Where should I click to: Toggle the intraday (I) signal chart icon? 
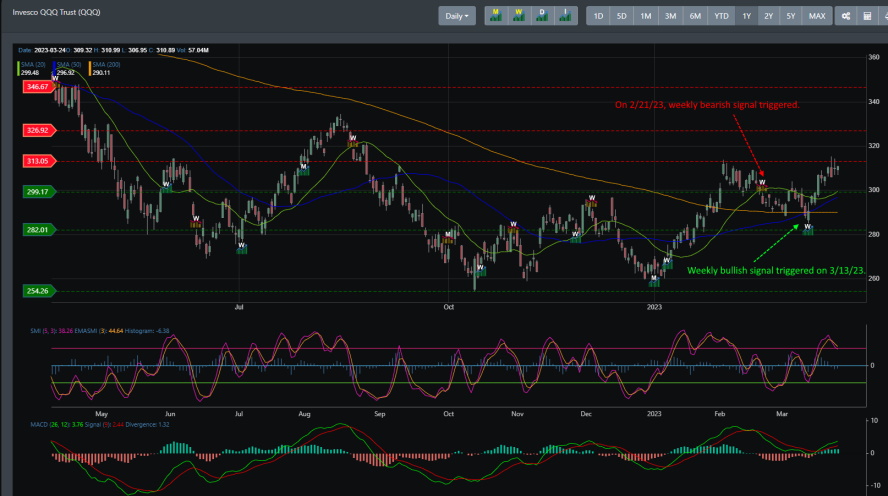pyautogui.click(x=565, y=16)
